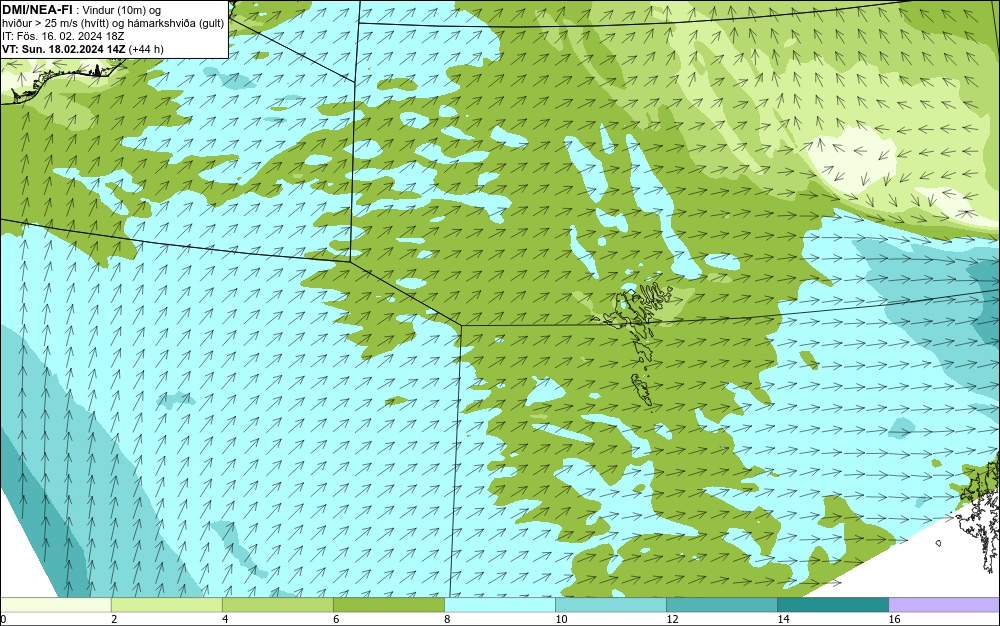Click the 'Vindur (10m) og' label

[122, 10]
